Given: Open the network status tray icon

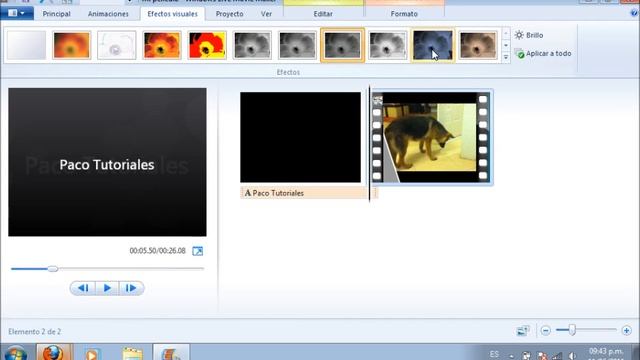Looking at the screenshot, I should pos(557,356).
